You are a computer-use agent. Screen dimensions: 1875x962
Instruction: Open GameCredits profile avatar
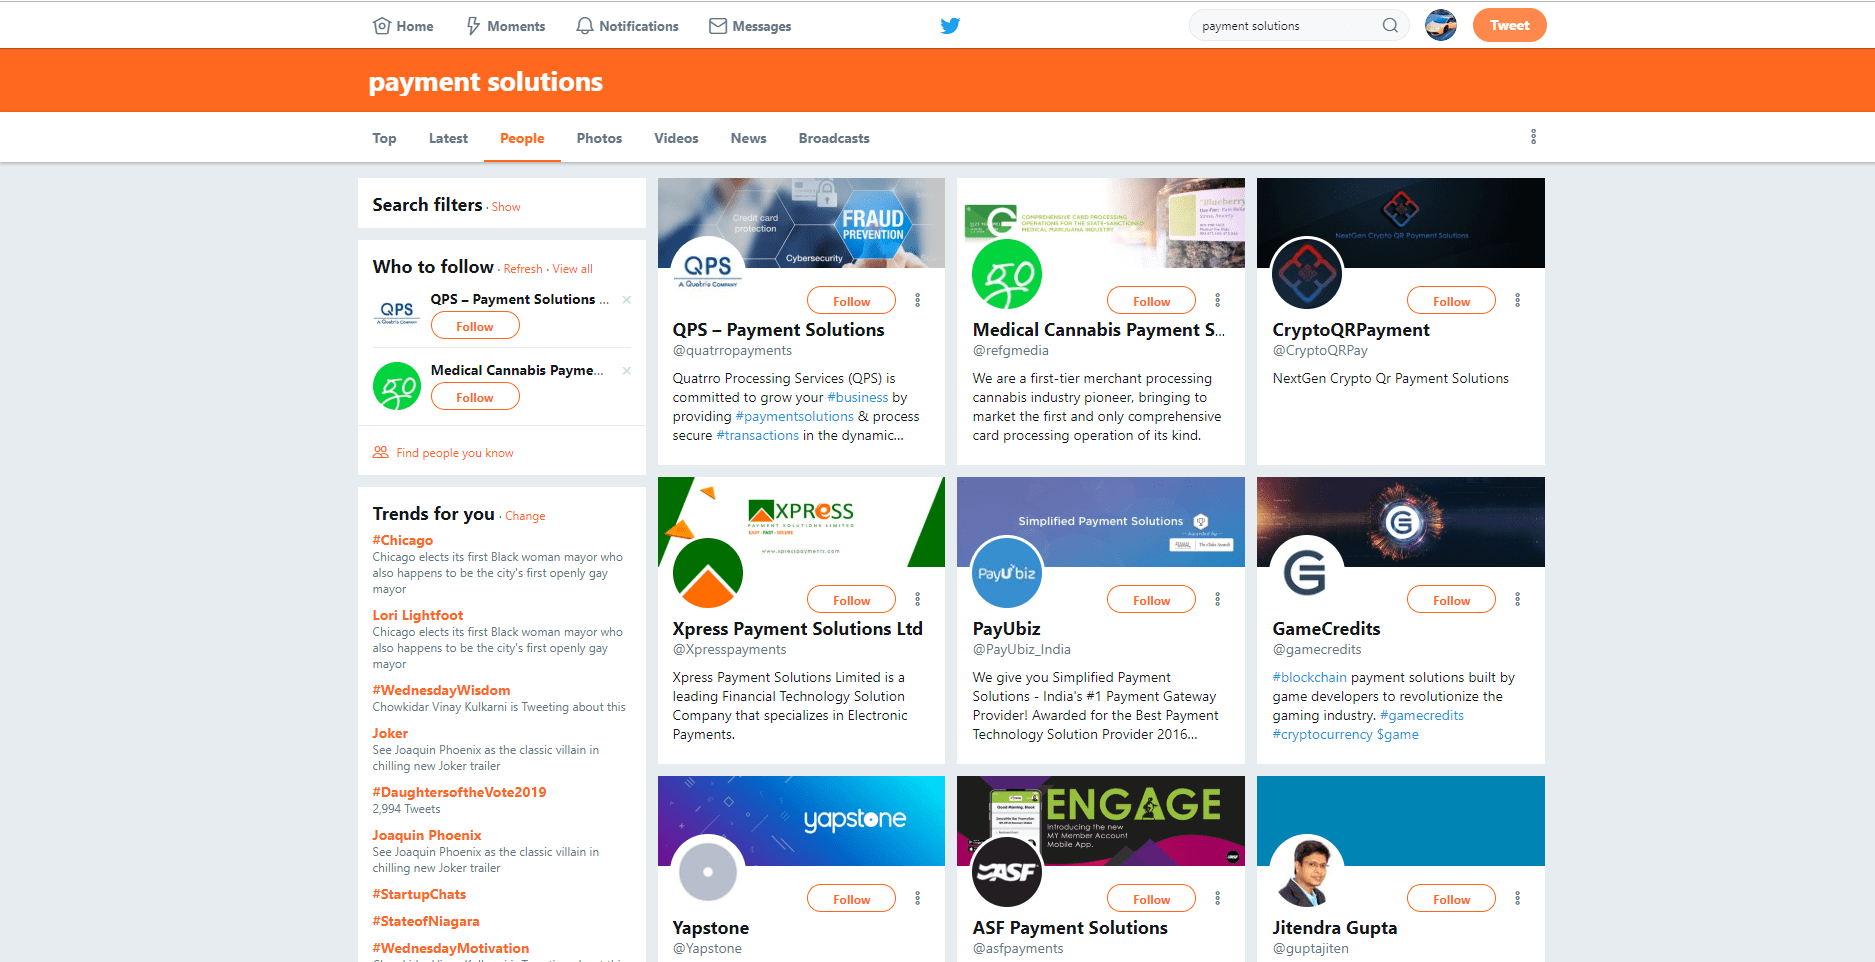point(1307,572)
